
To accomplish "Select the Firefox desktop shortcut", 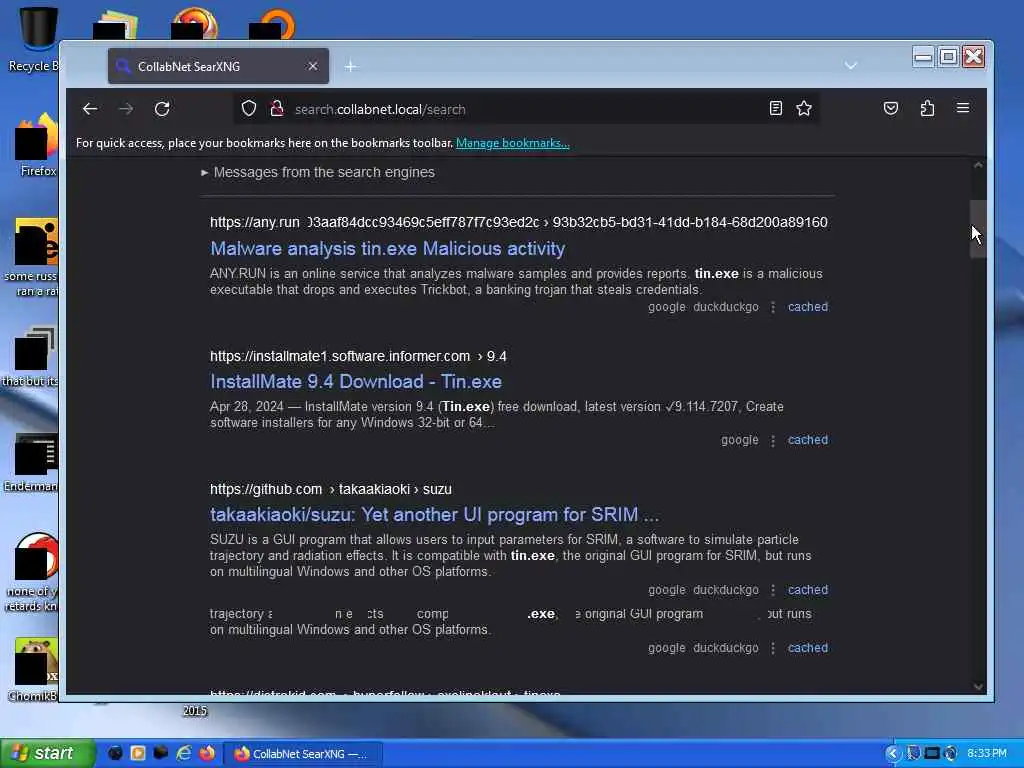I will tap(35, 145).
